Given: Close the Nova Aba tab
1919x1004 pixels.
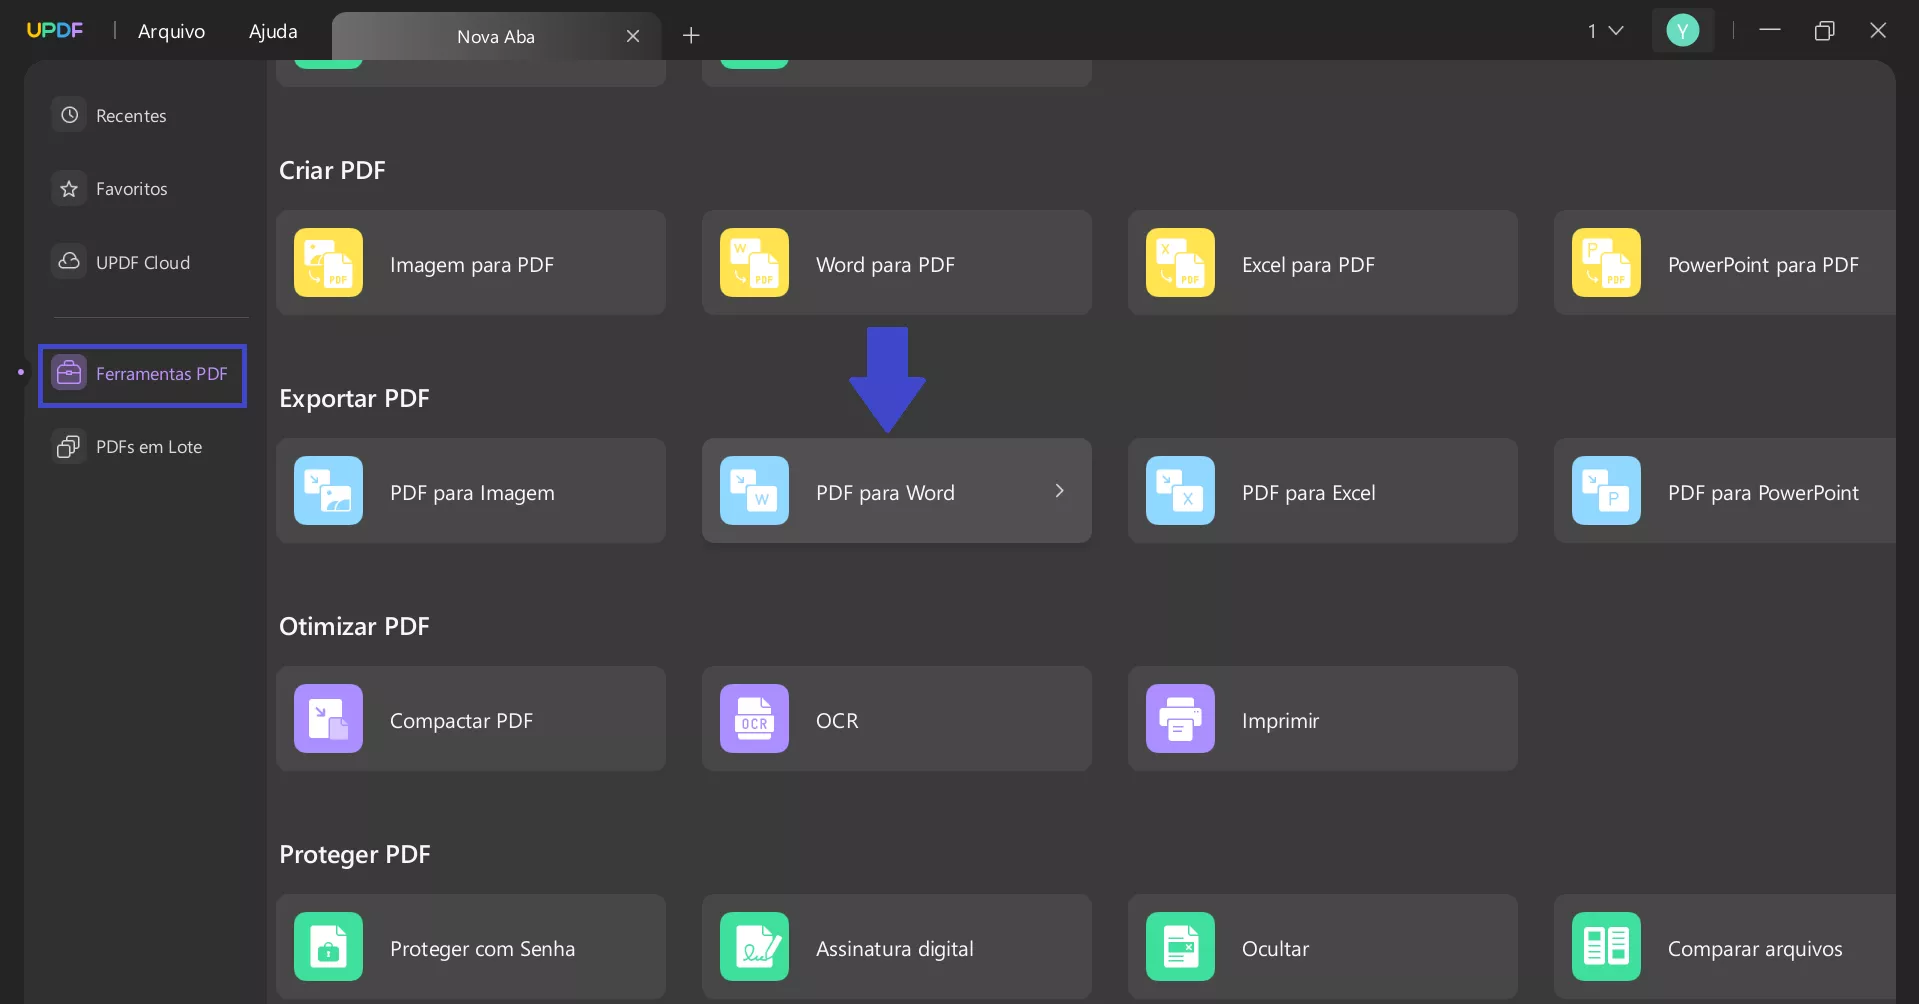Looking at the screenshot, I should tap(633, 36).
